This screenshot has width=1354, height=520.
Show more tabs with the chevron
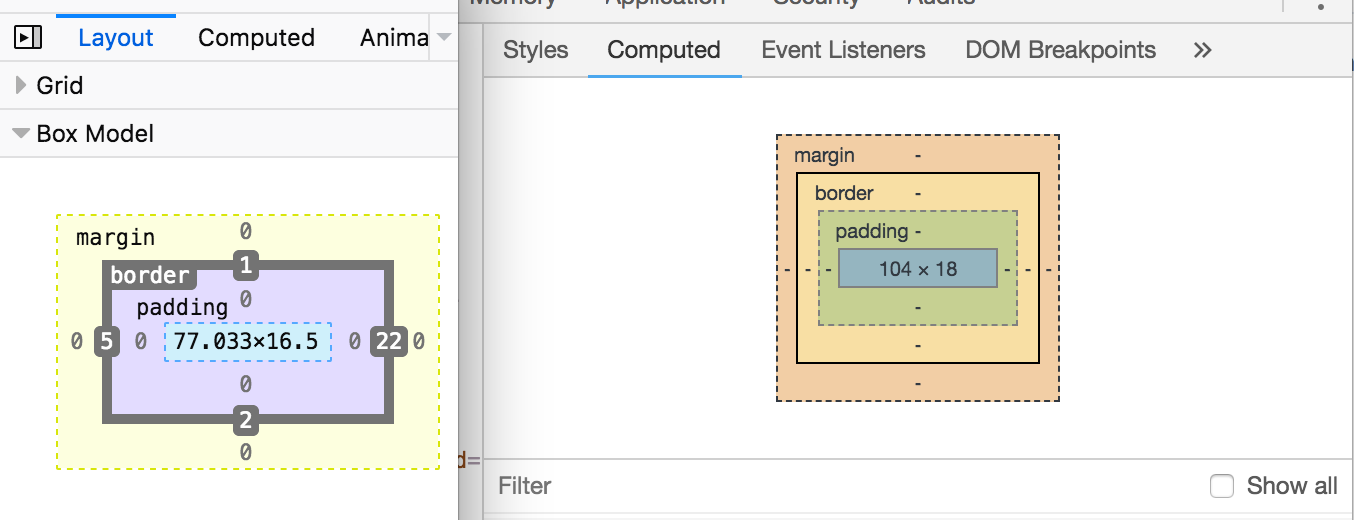pos(1202,50)
